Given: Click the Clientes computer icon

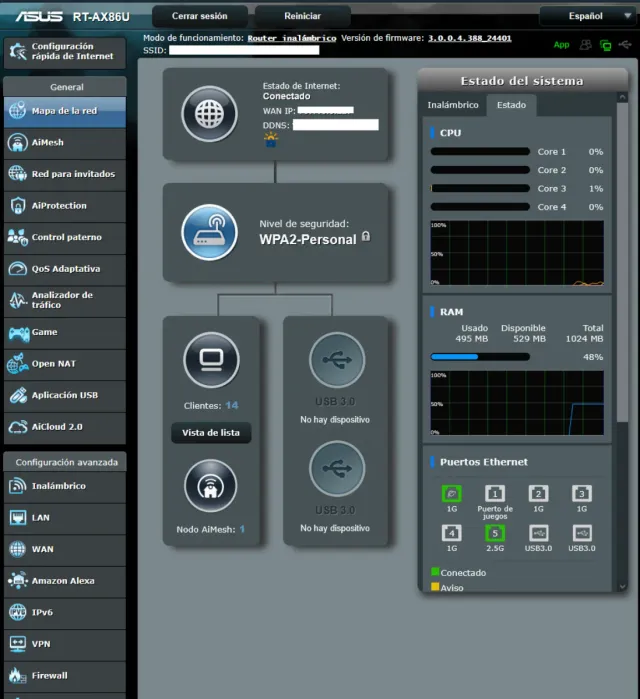Looking at the screenshot, I should 211,360.
